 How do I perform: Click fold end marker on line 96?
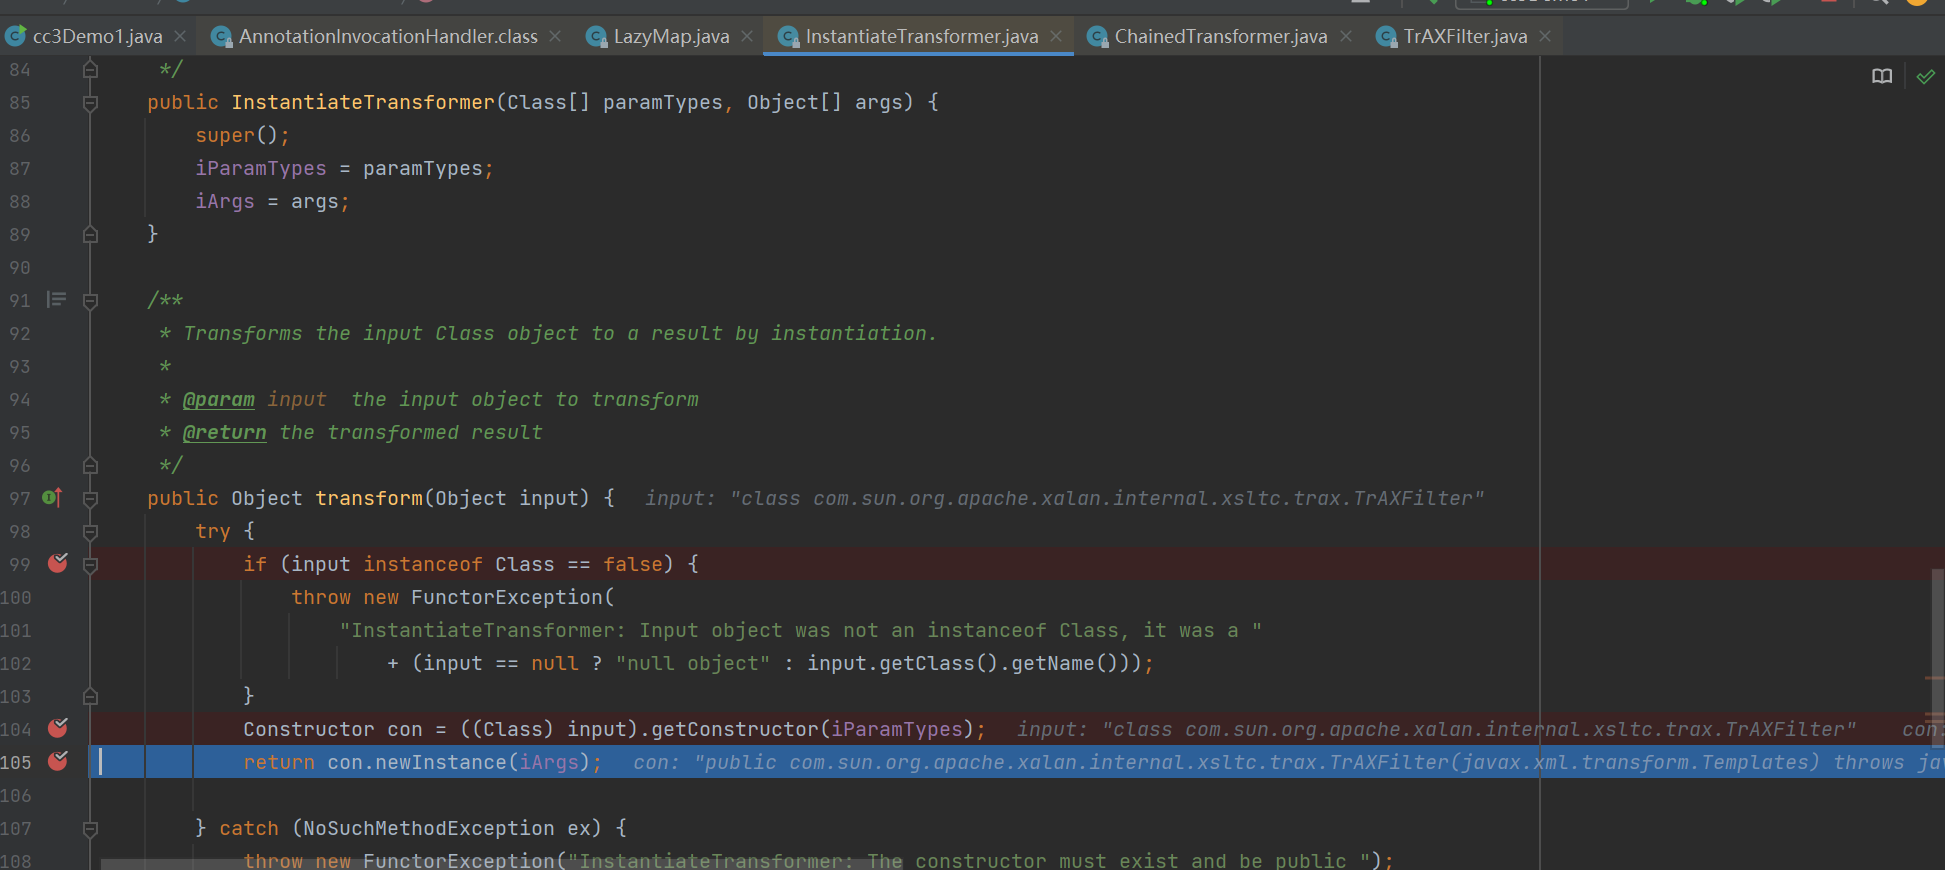(x=90, y=465)
